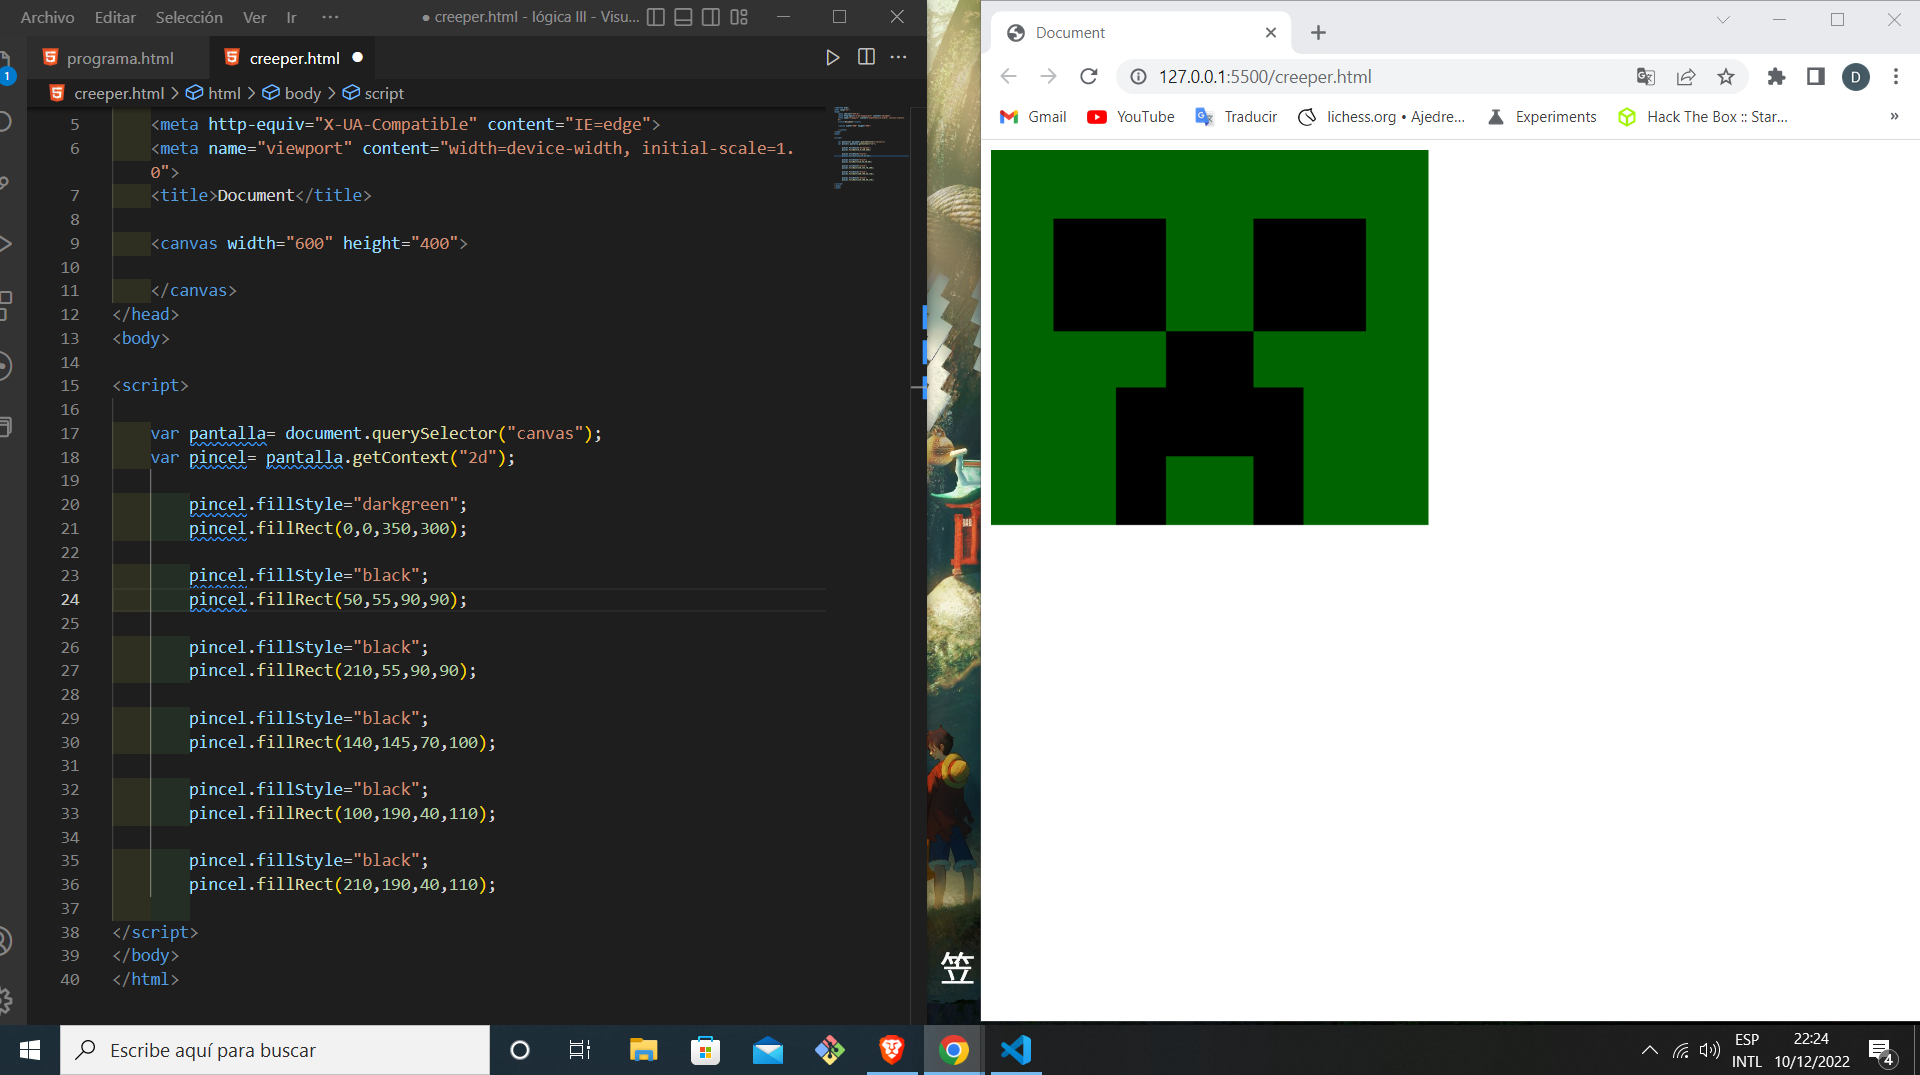Open Mail app from taskbar

(x=768, y=1050)
